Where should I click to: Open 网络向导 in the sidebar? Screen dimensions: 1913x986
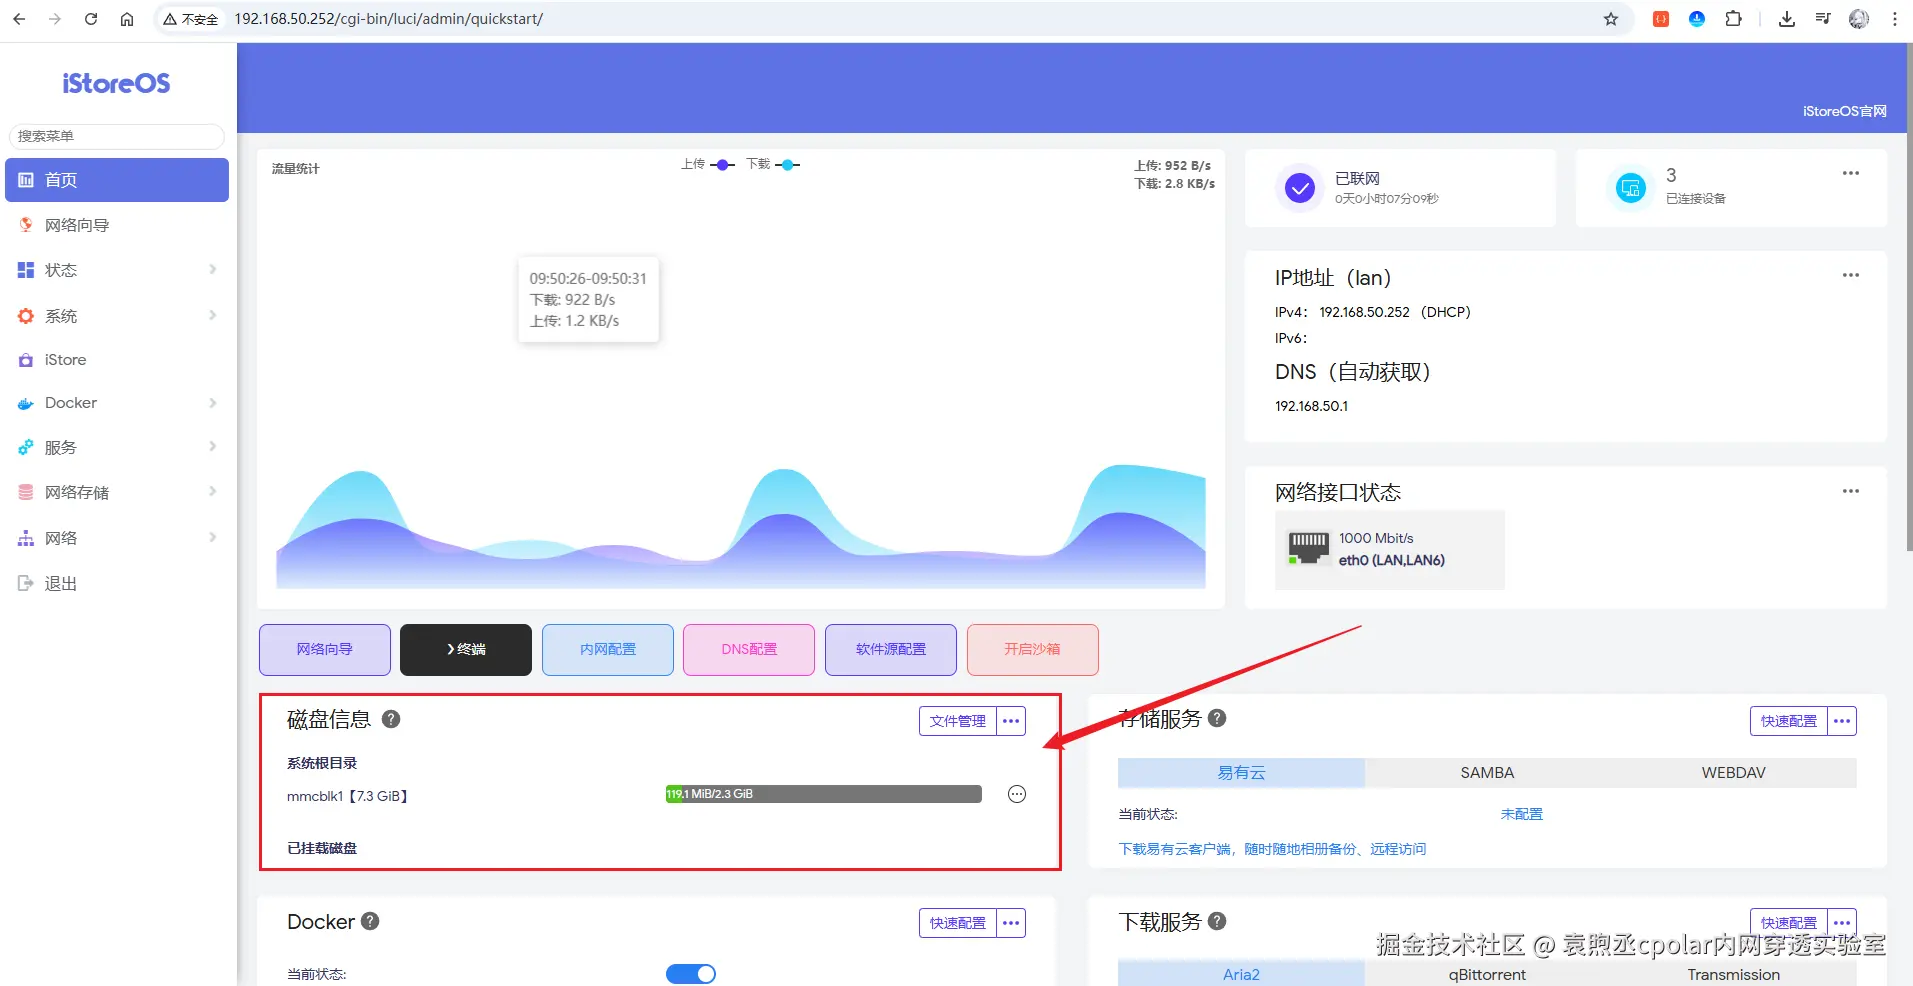(x=117, y=225)
